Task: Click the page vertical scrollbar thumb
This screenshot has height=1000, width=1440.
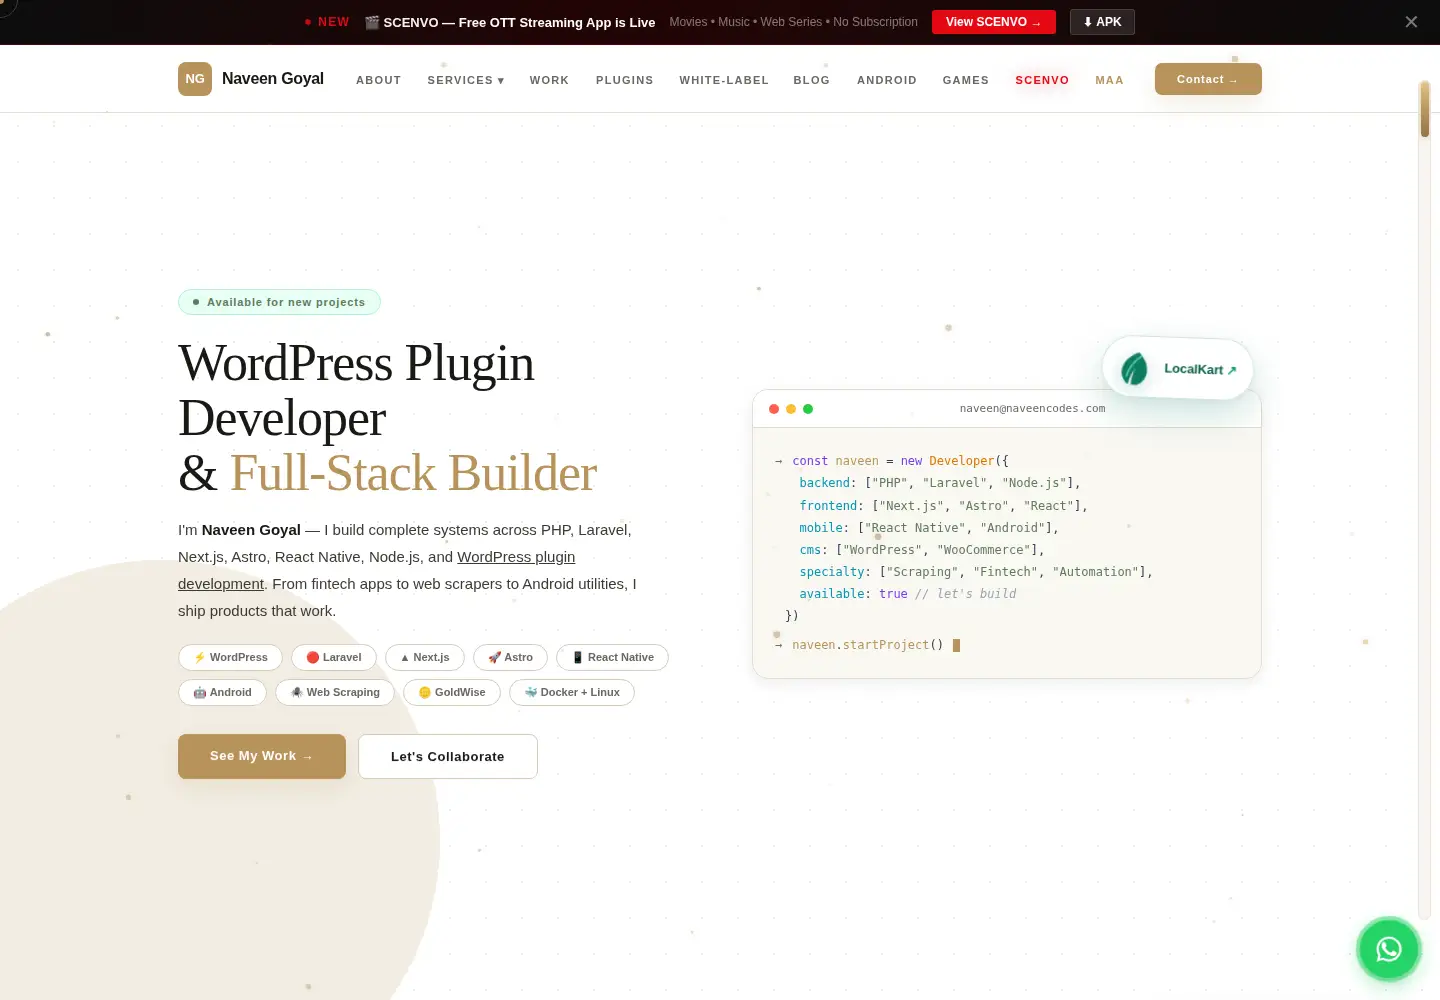Action: [1425, 109]
